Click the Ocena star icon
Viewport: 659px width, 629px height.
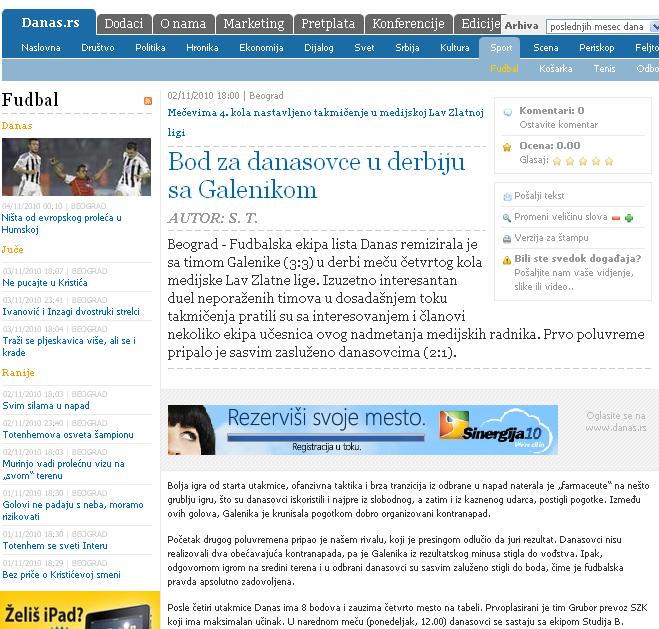pyautogui.click(x=507, y=147)
